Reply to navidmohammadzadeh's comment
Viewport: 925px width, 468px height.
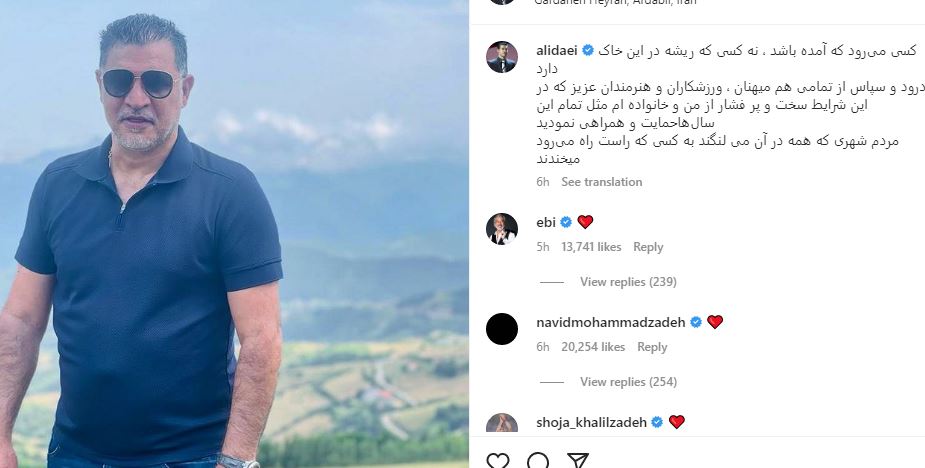point(652,347)
